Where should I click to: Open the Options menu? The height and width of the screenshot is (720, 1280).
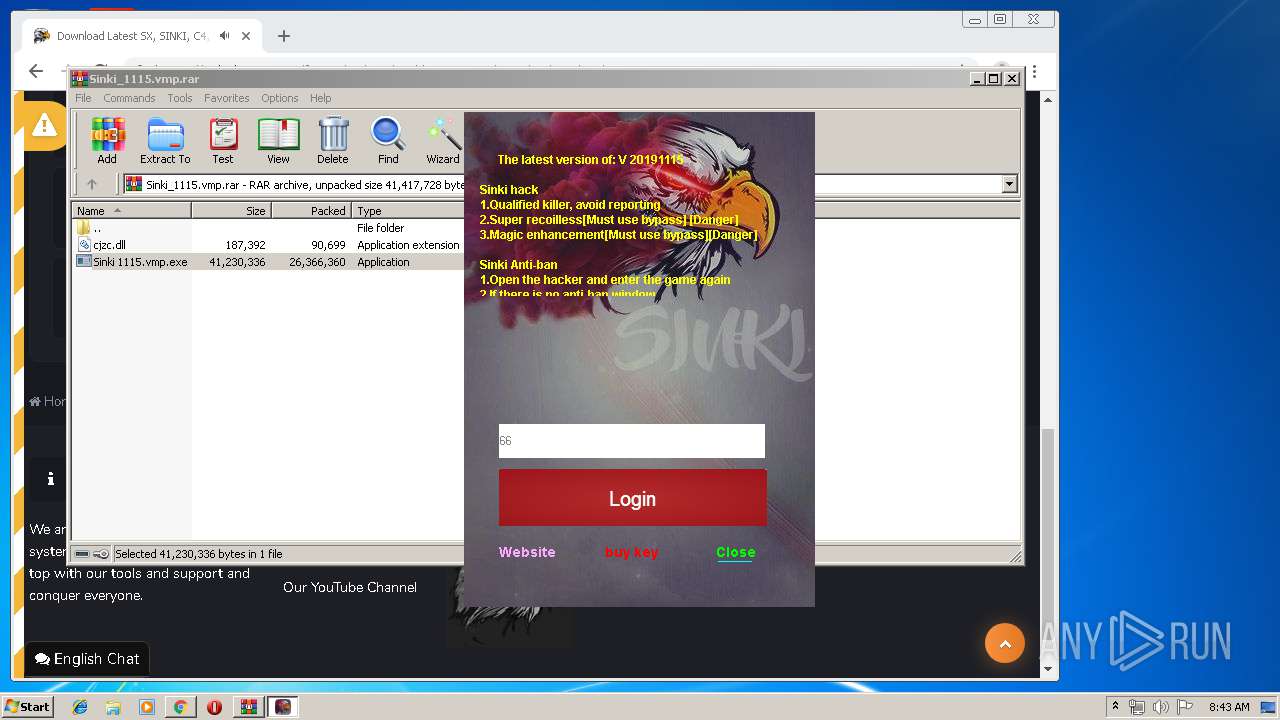coord(280,98)
